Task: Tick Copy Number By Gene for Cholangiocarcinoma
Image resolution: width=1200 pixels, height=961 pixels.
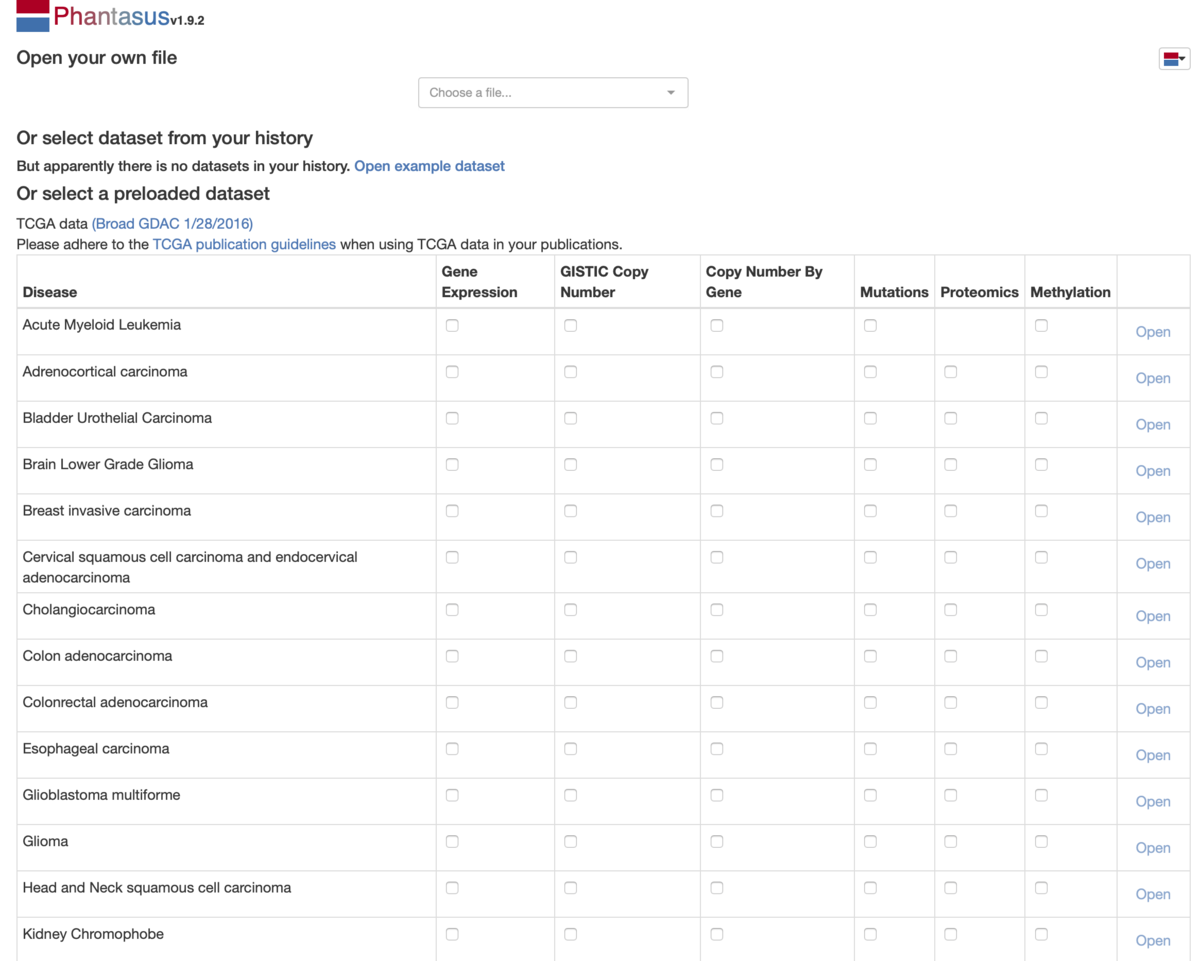Action: tap(717, 610)
